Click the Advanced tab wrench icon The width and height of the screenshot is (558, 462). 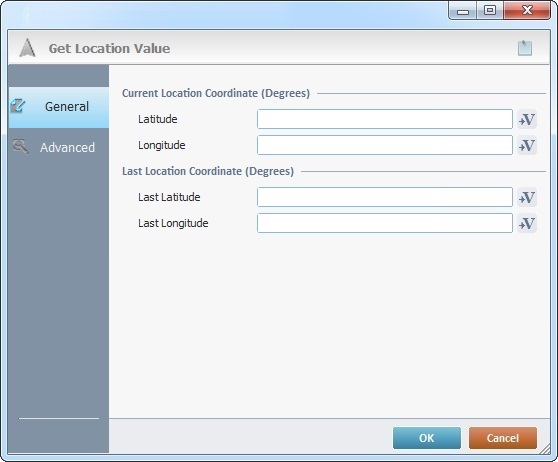tap(20, 147)
